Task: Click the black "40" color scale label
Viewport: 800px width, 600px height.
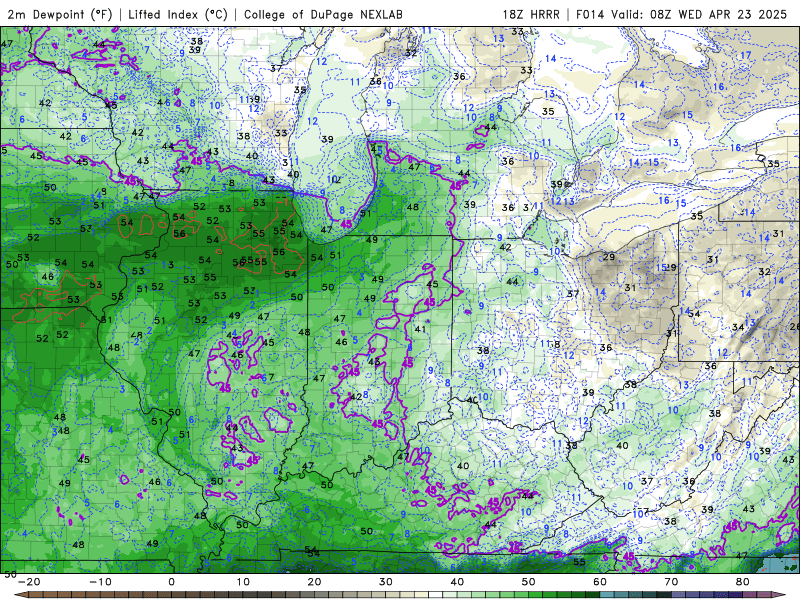Action: tap(457, 582)
